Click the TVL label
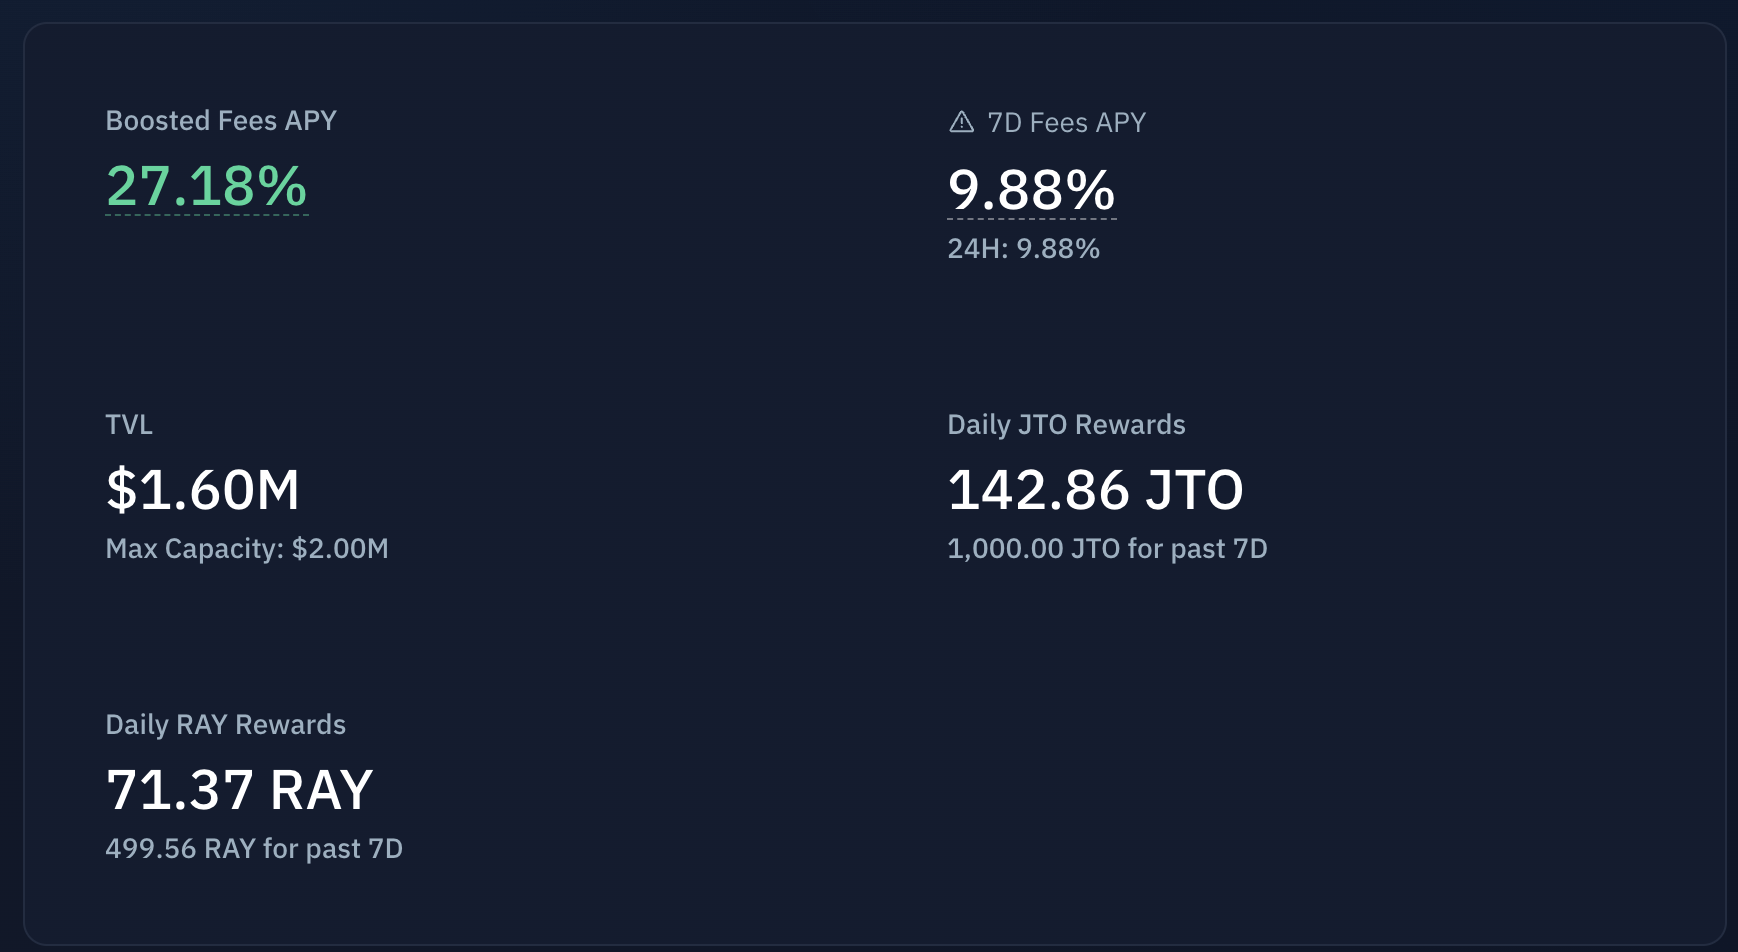This screenshot has width=1738, height=952. pyautogui.click(x=129, y=425)
